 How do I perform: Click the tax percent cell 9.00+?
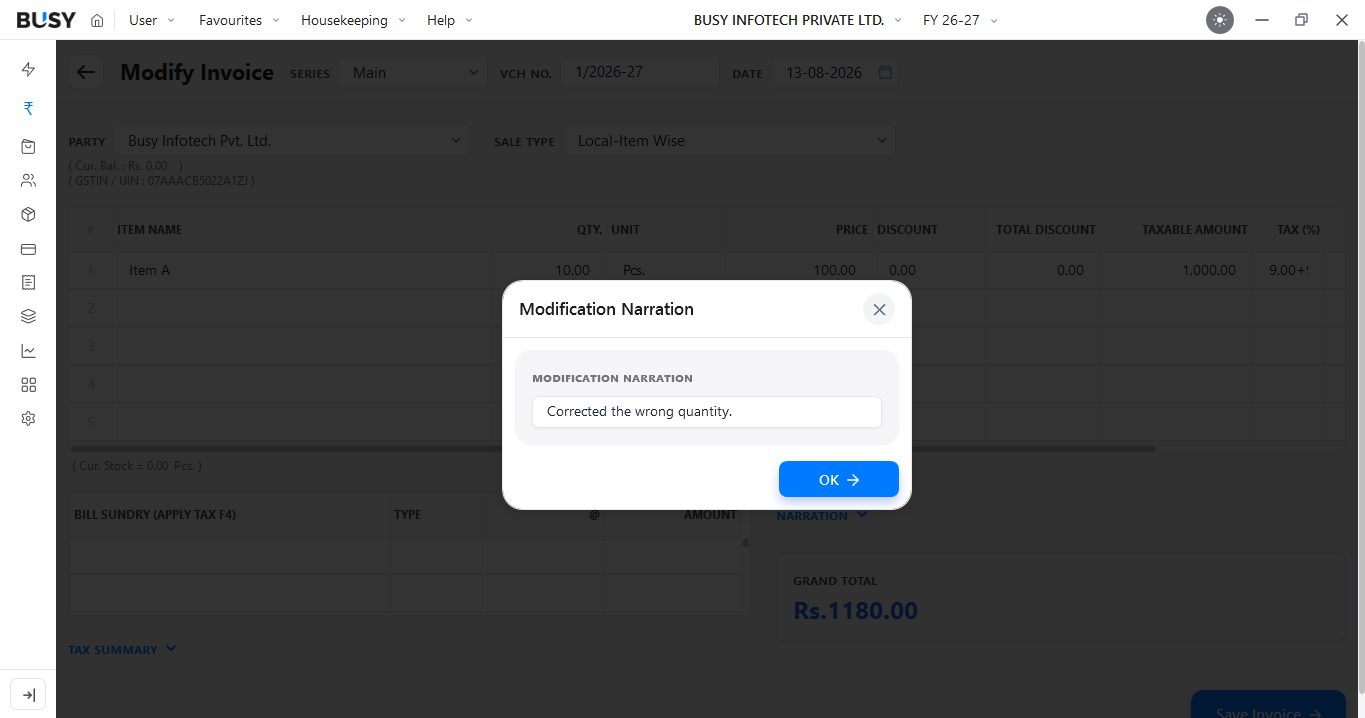[x=1289, y=270]
